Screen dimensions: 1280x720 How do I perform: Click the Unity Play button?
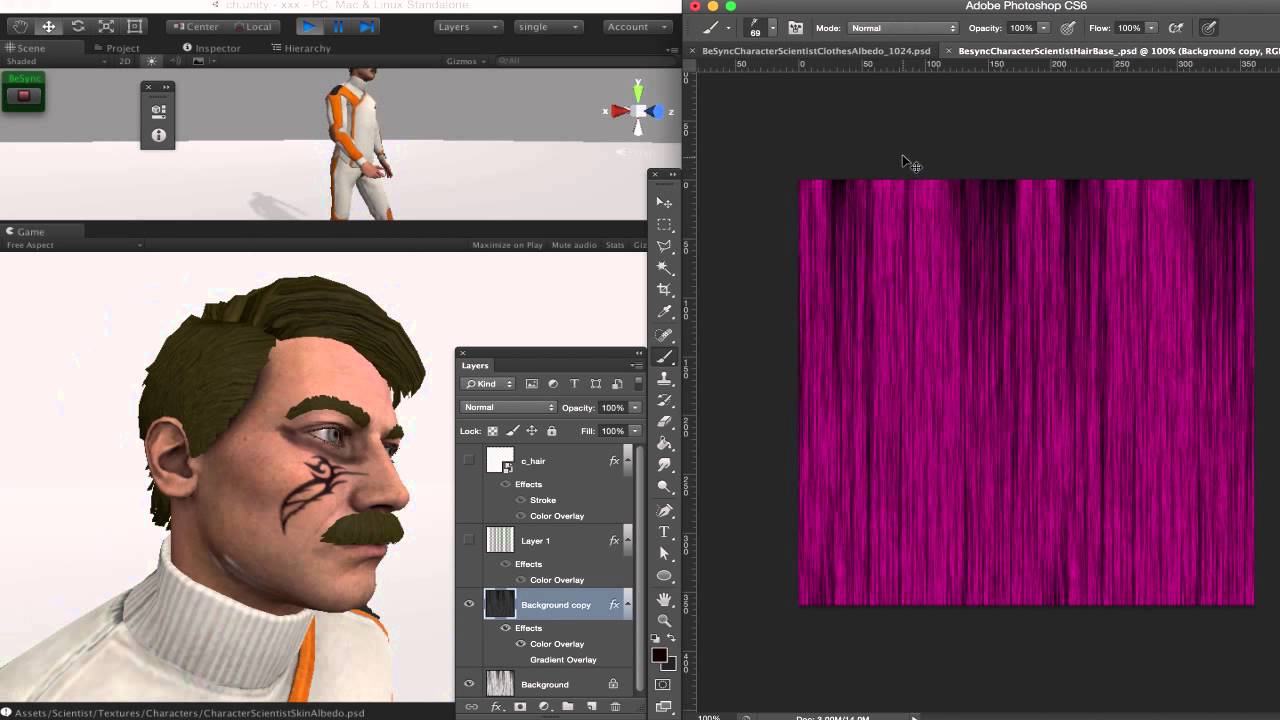(x=309, y=27)
